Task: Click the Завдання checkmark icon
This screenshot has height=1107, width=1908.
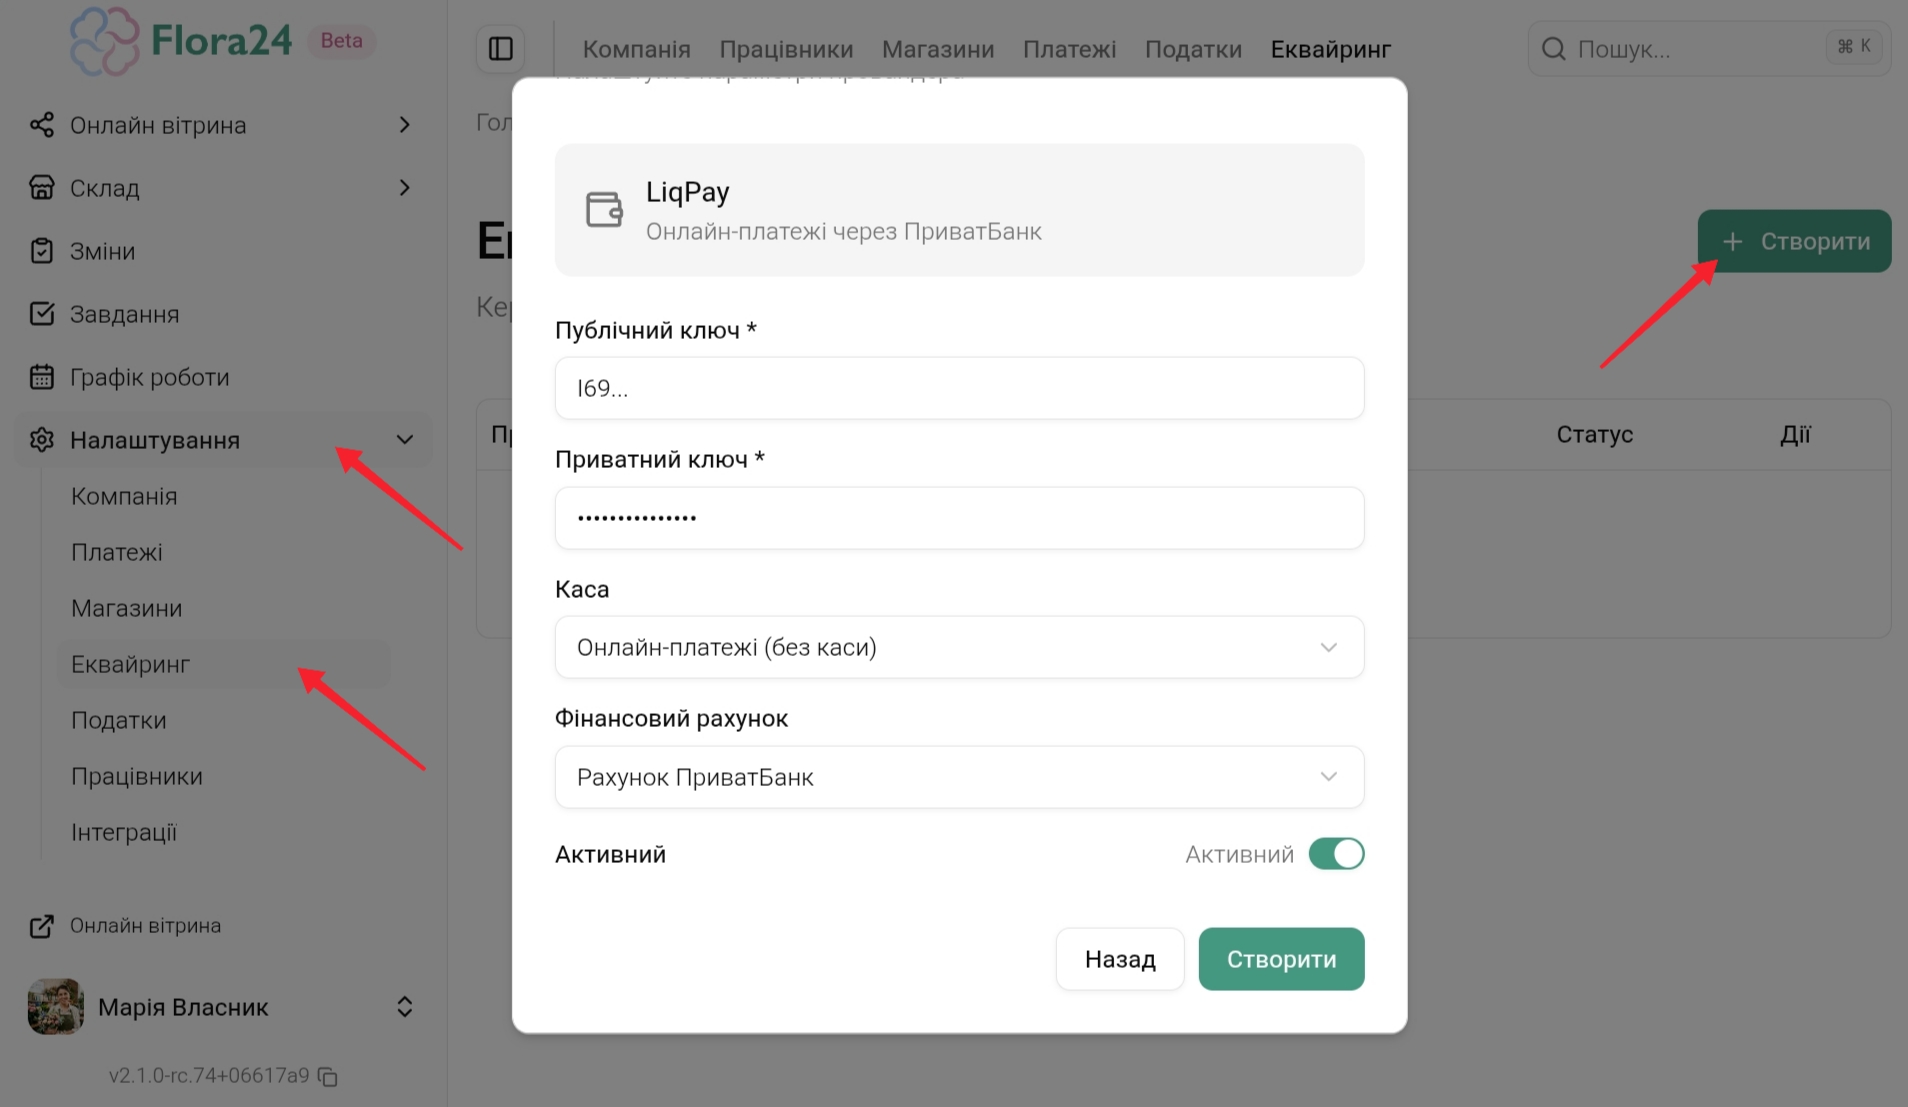Action: [42, 314]
